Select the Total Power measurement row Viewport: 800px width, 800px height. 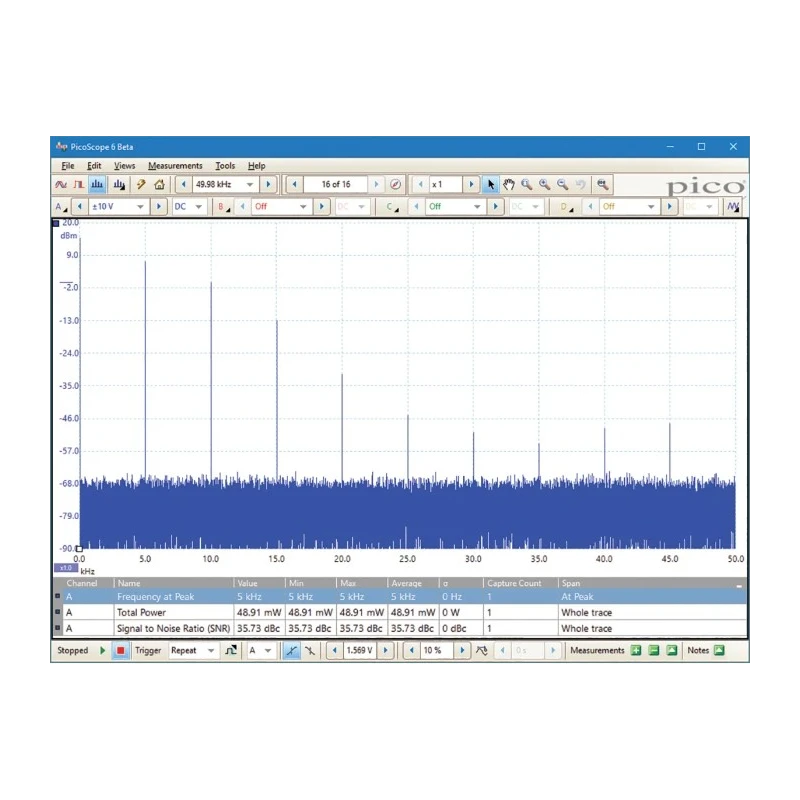(401, 612)
